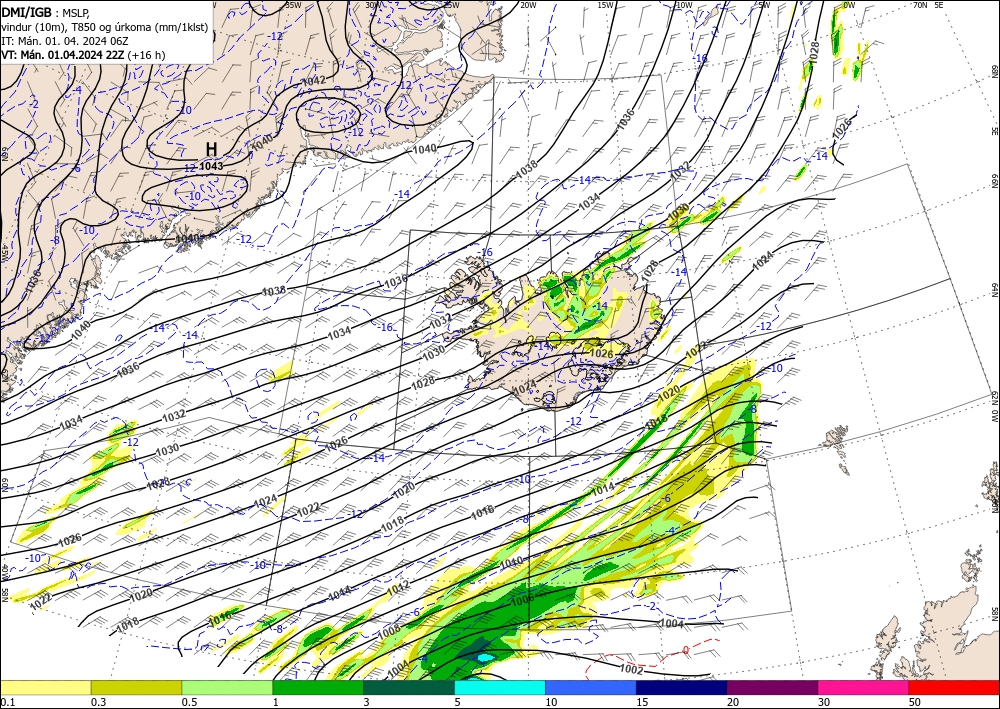This screenshot has width=1000, height=709.
Task: Click the light green 0.5–1 mm legend swatch
Action: point(227,687)
